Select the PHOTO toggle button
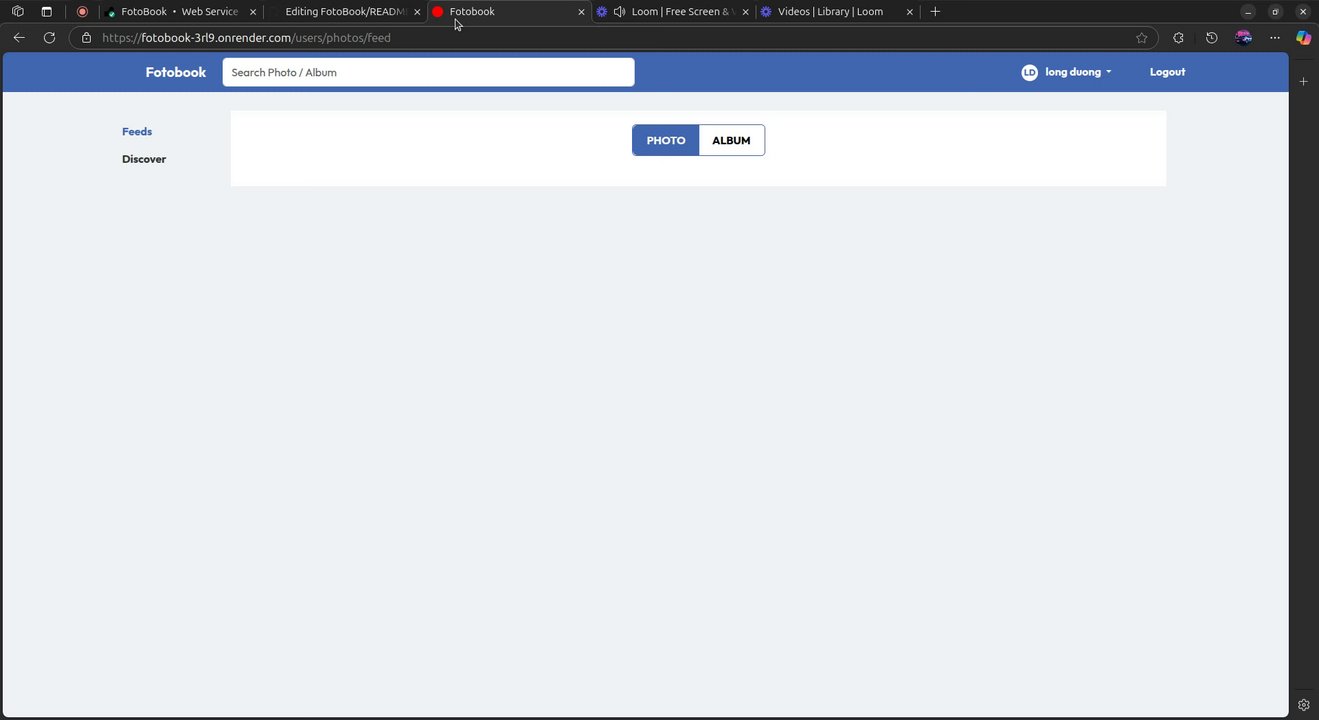Viewport: 1319px width, 720px height. [666, 140]
